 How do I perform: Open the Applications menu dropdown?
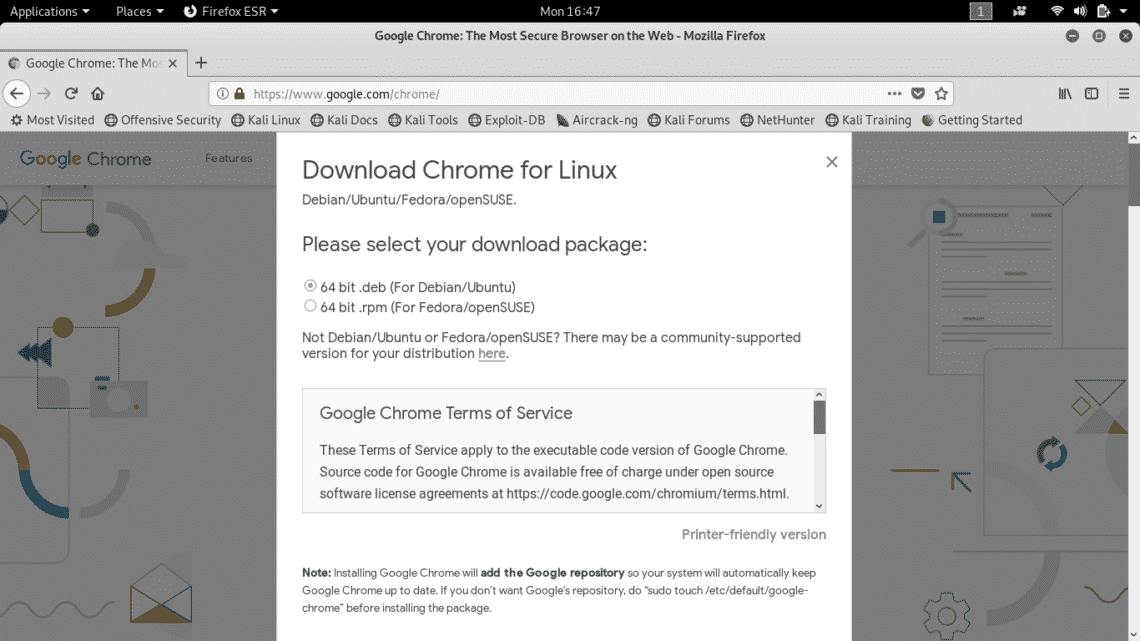point(49,11)
